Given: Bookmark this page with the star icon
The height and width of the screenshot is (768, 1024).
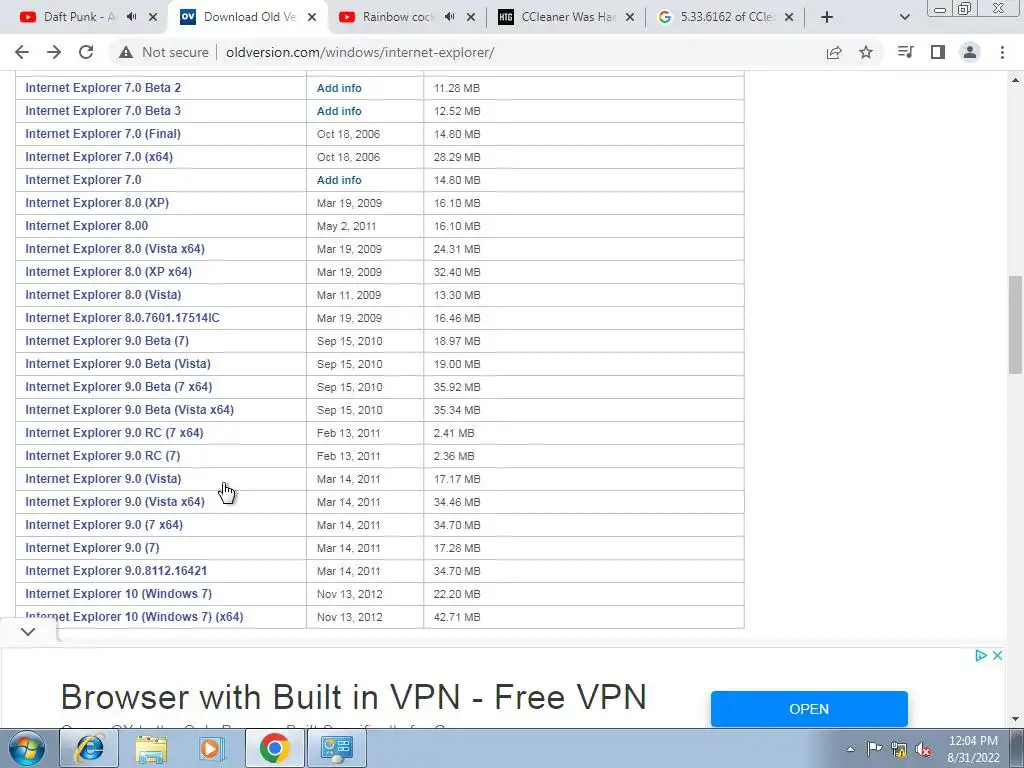Looking at the screenshot, I should pyautogui.click(x=866, y=52).
